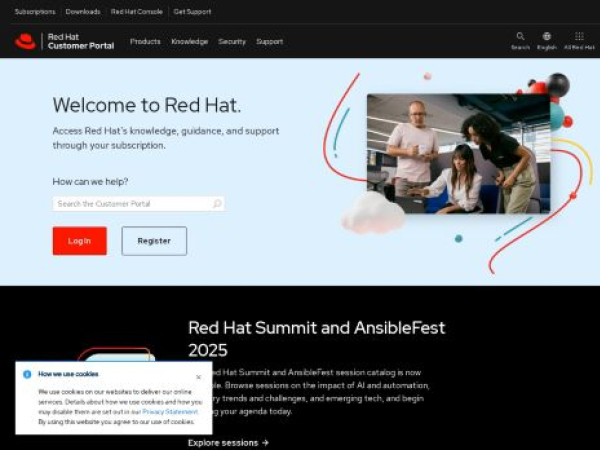600x450 pixels.
Task: Expand the Products menu
Action: tap(145, 41)
